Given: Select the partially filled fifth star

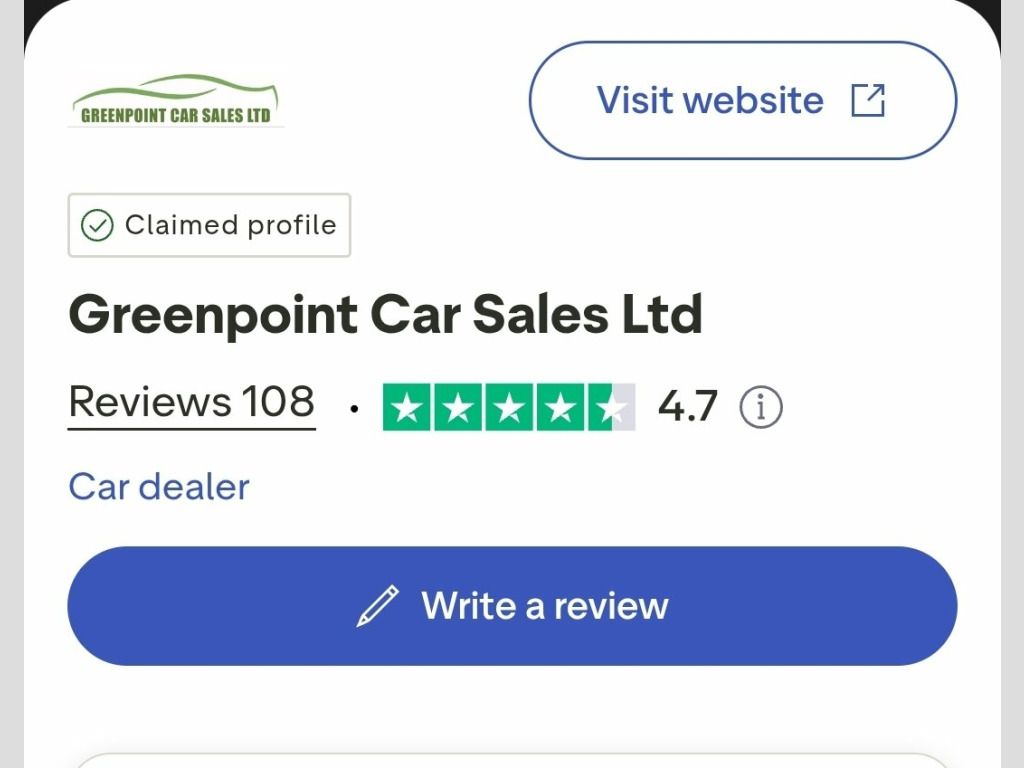Looking at the screenshot, I should [x=611, y=407].
